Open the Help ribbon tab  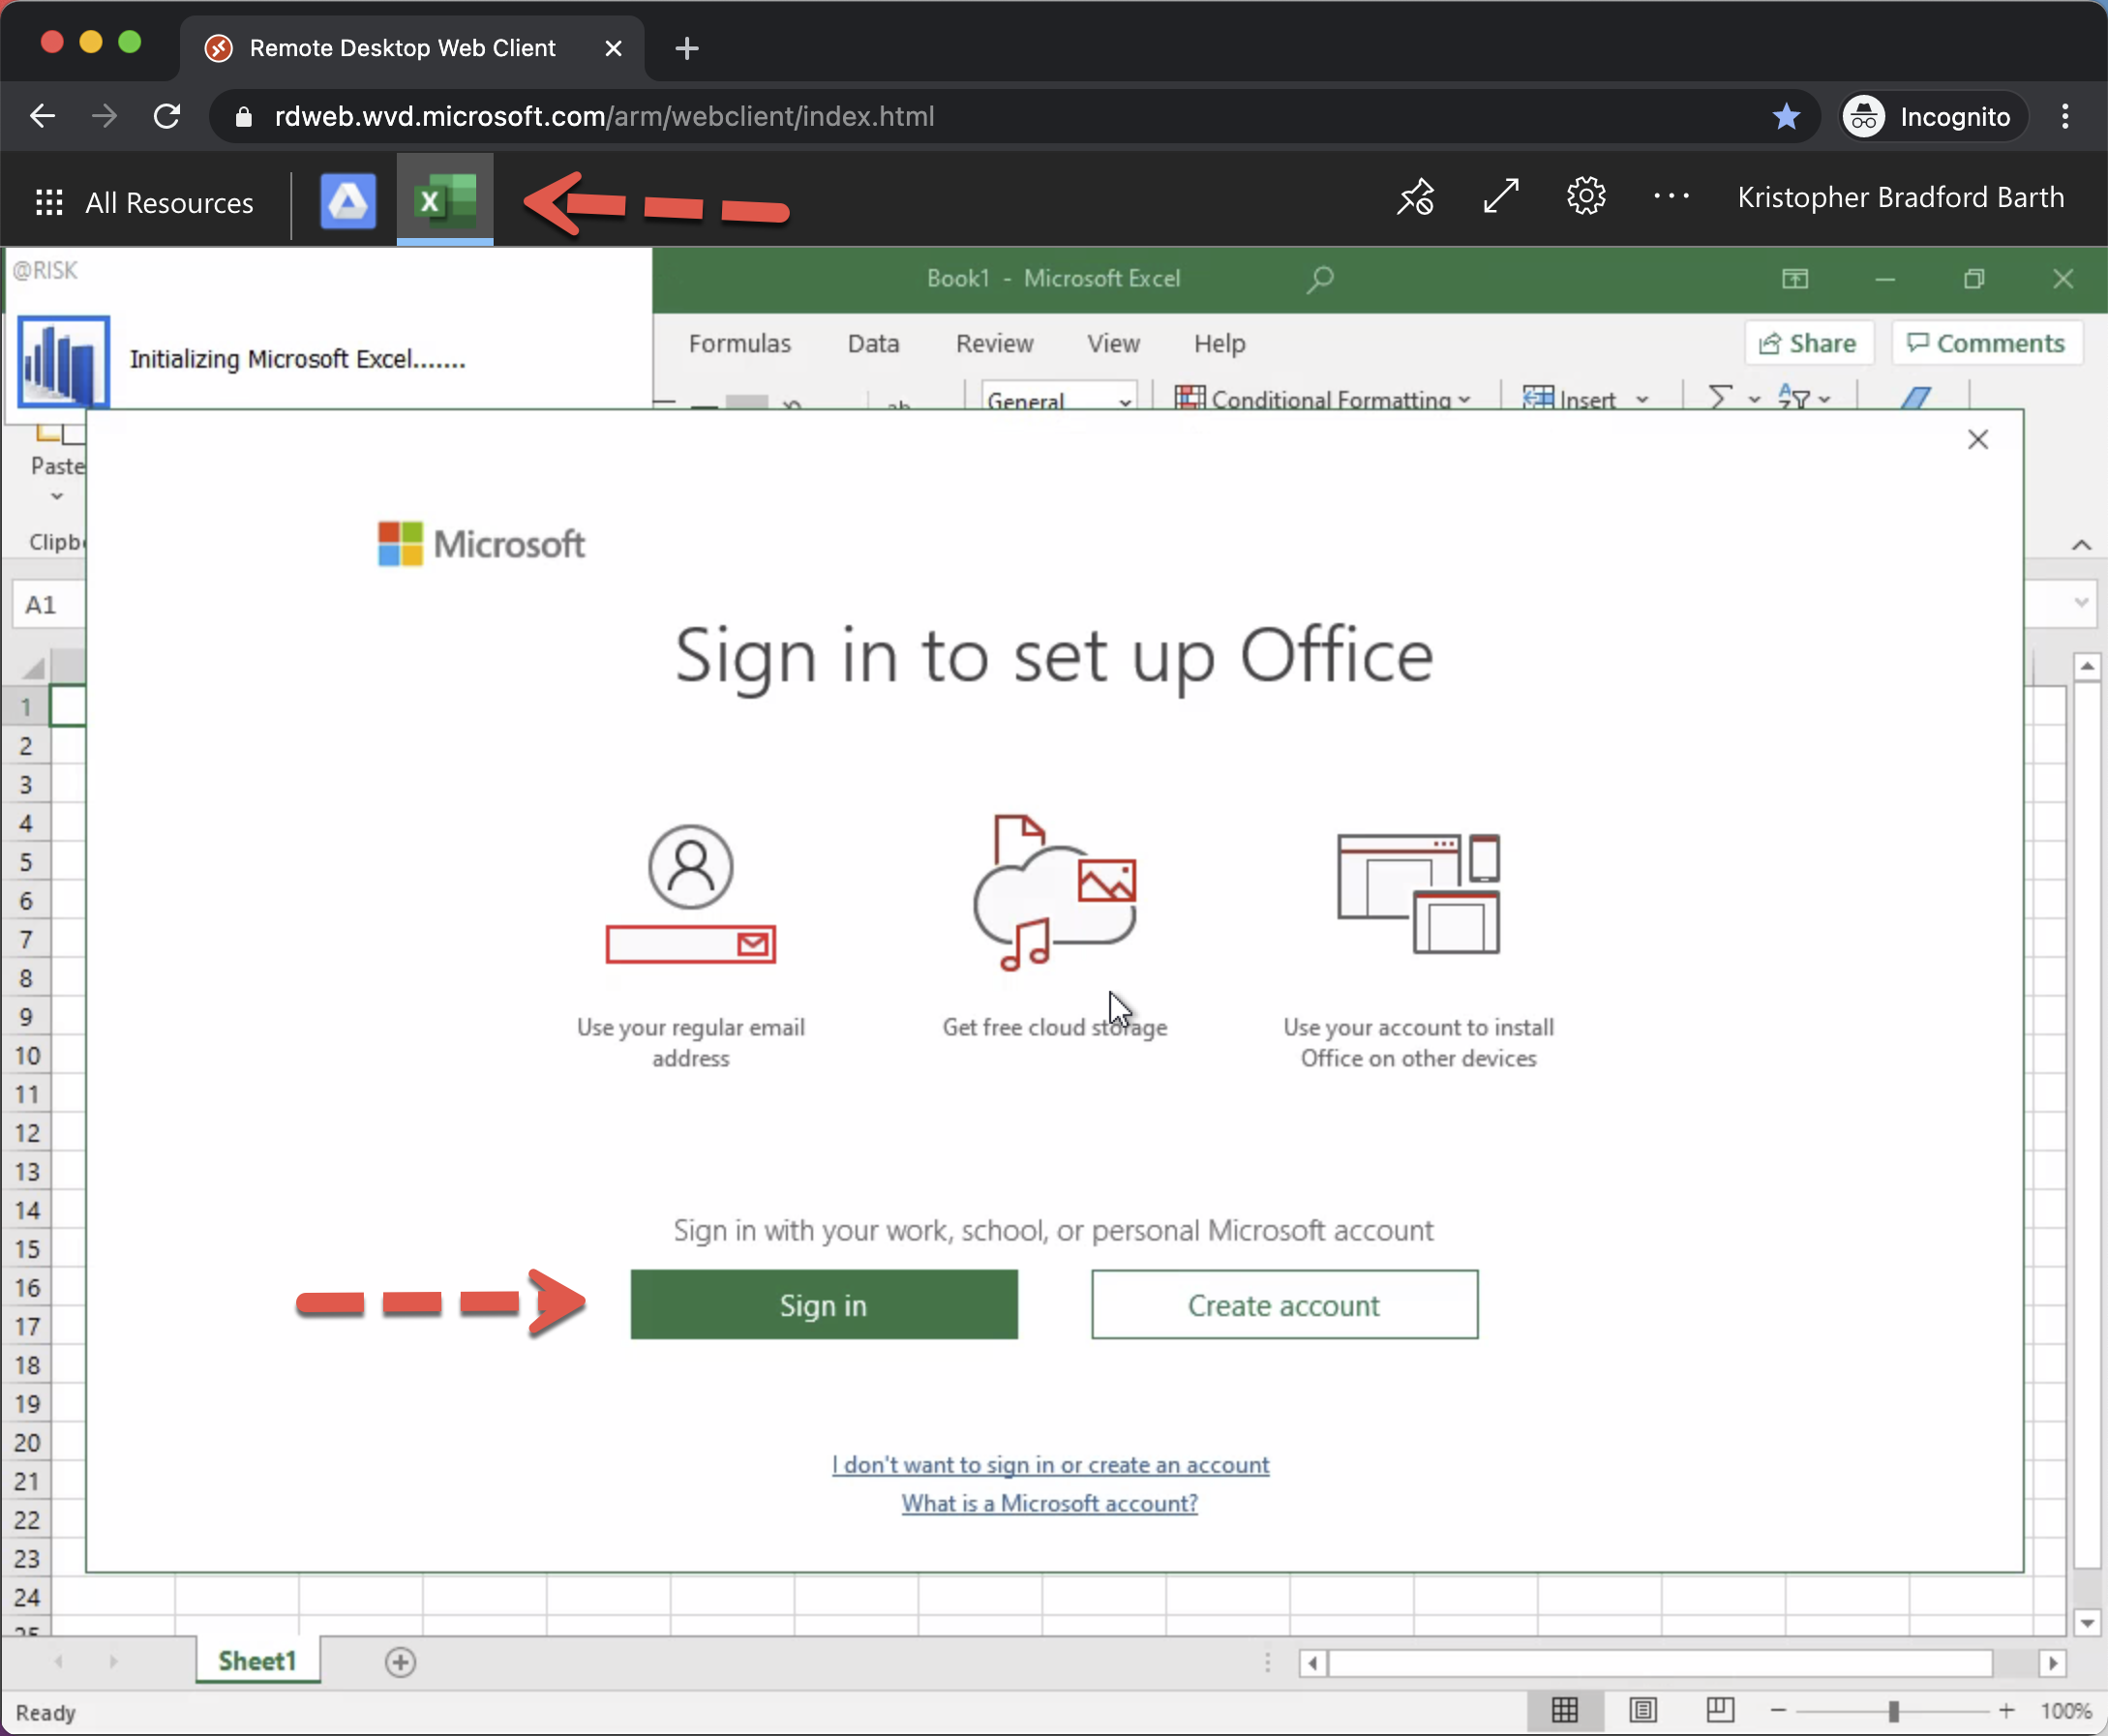(1219, 344)
